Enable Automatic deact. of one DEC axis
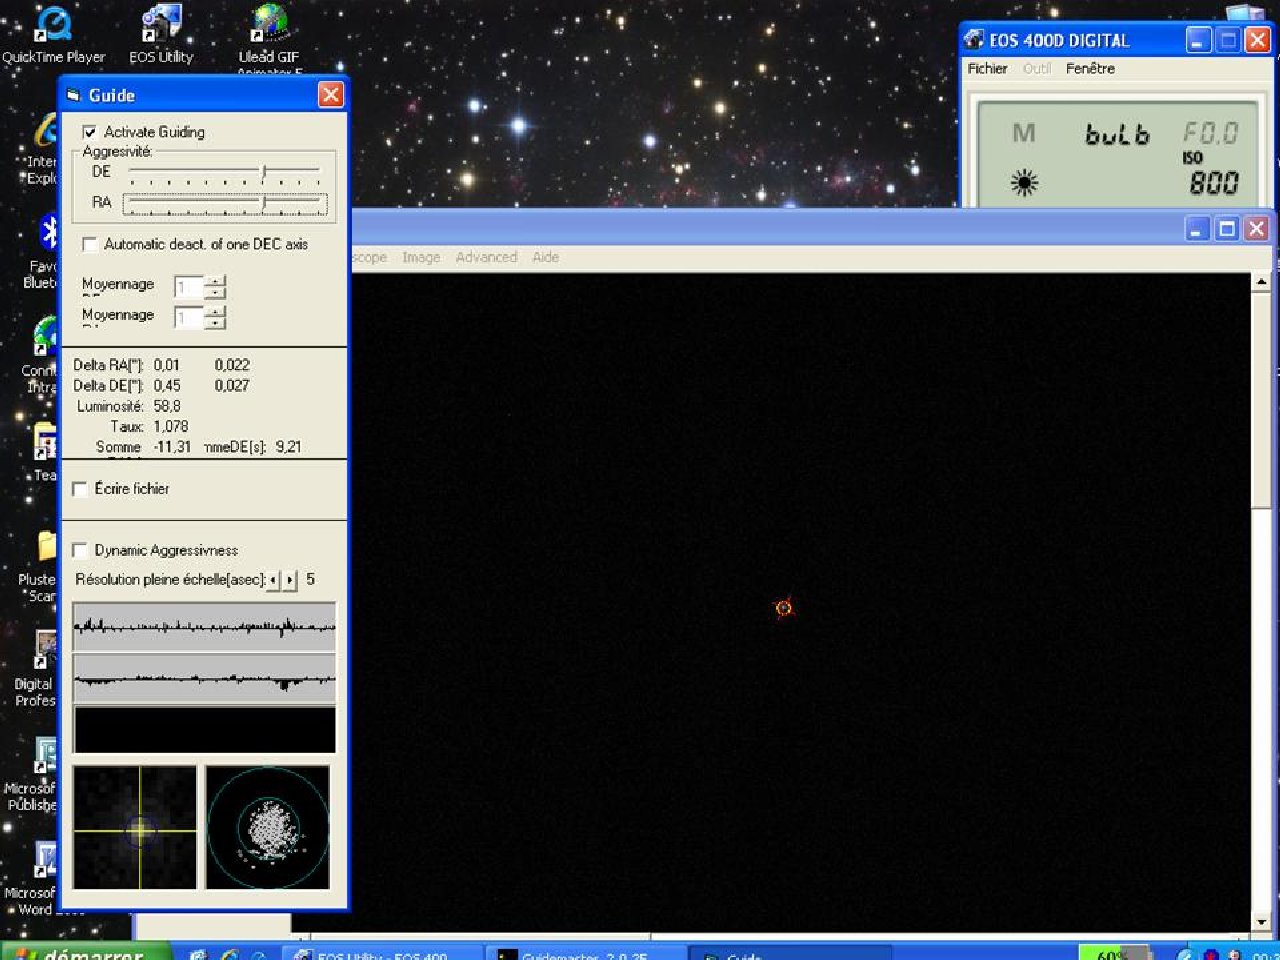1280x960 pixels. click(x=90, y=244)
